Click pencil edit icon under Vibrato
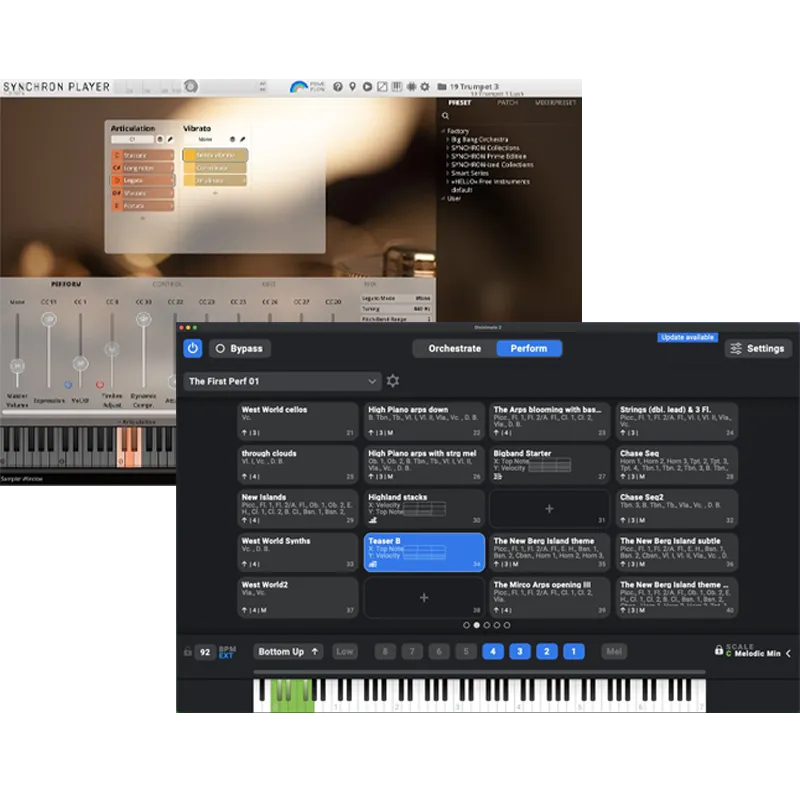800x800 pixels. pos(243,139)
